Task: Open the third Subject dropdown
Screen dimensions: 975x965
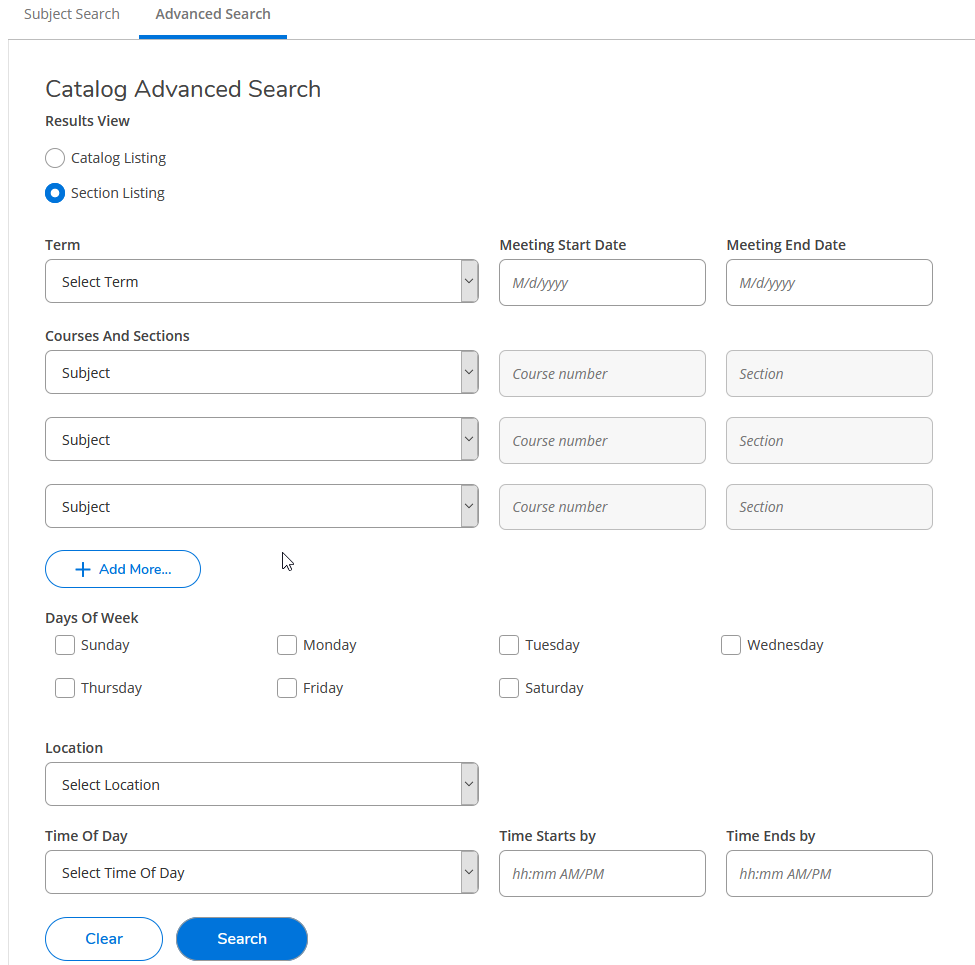Action: tap(262, 507)
